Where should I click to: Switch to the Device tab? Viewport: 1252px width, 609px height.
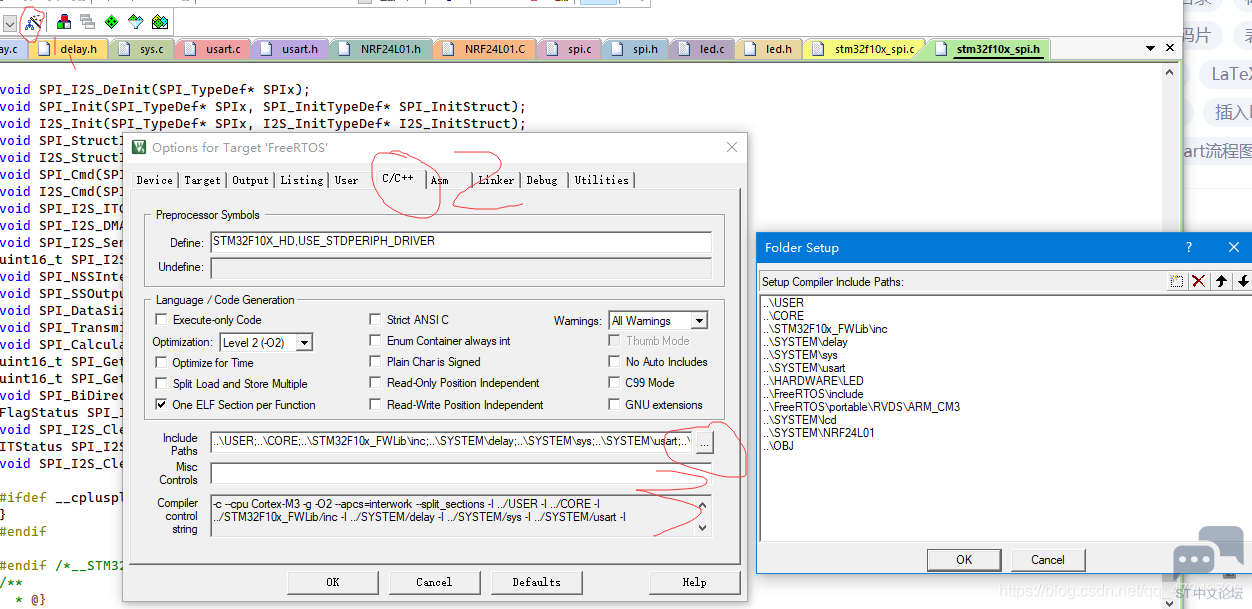(x=155, y=180)
